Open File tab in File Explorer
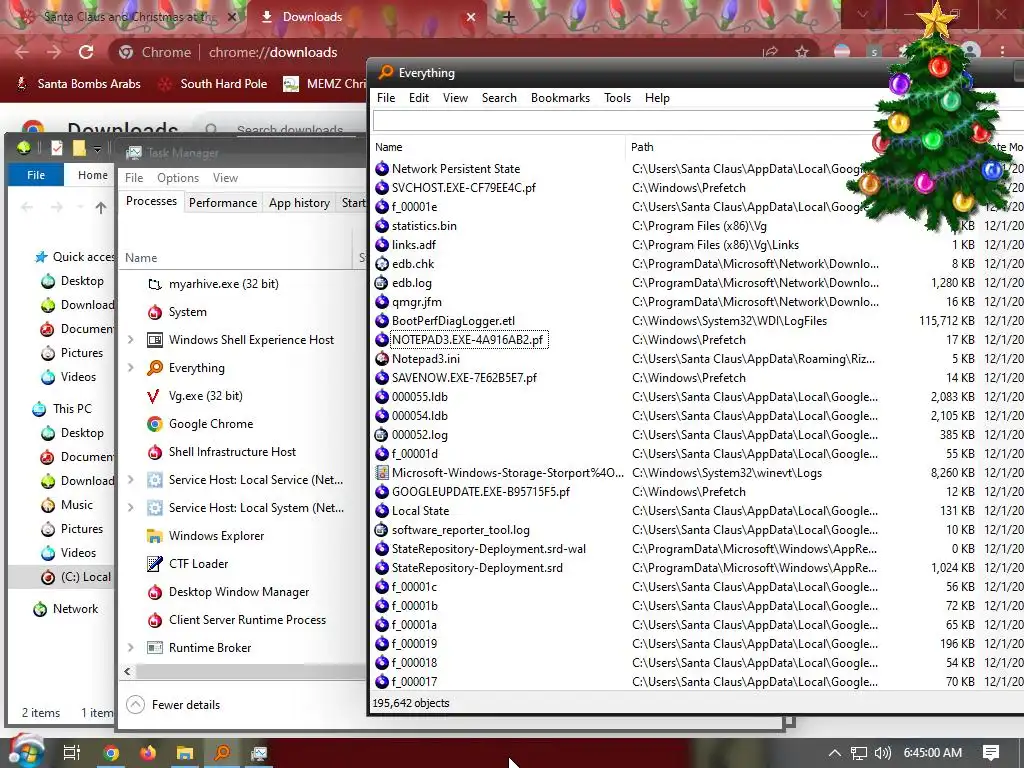This screenshot has height=768, width=1024. pos(36,175)
